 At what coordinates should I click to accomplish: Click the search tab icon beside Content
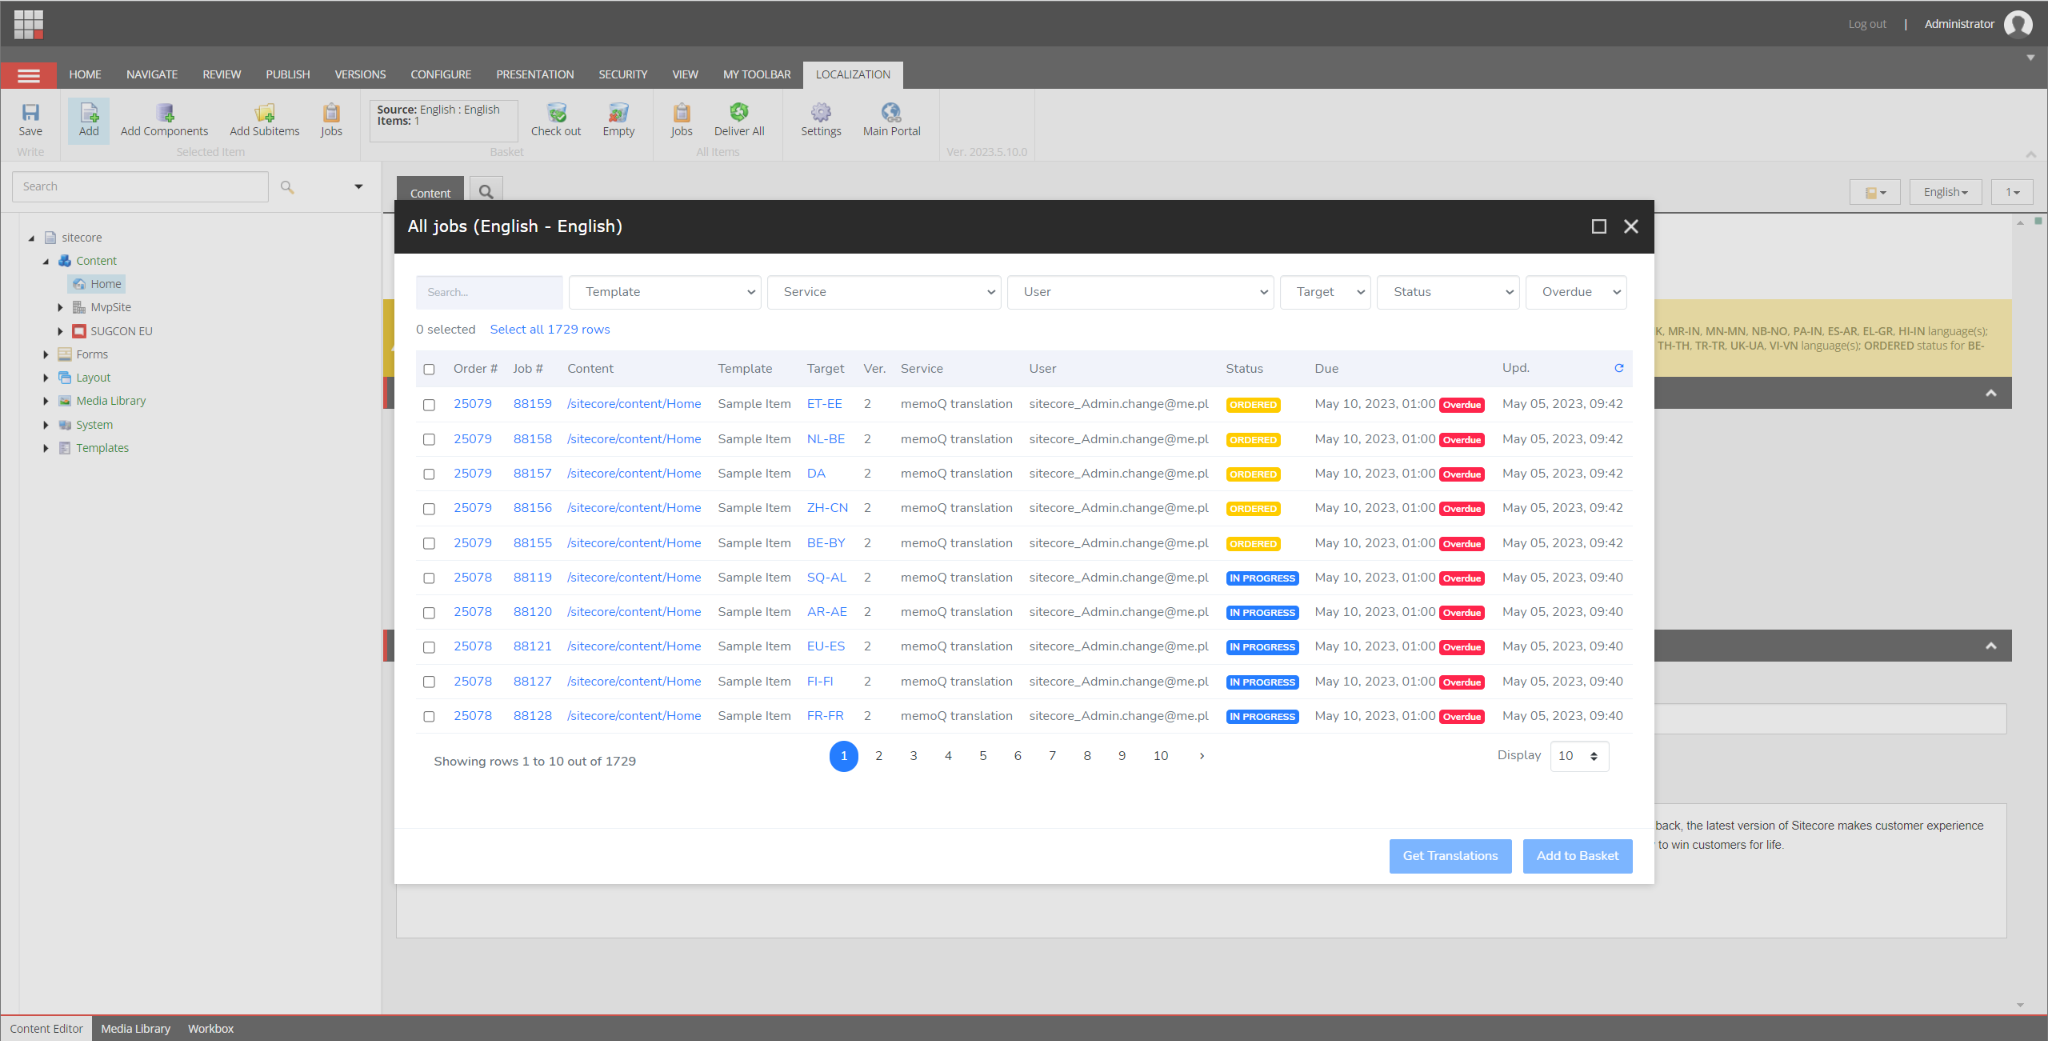click(486, 192)
